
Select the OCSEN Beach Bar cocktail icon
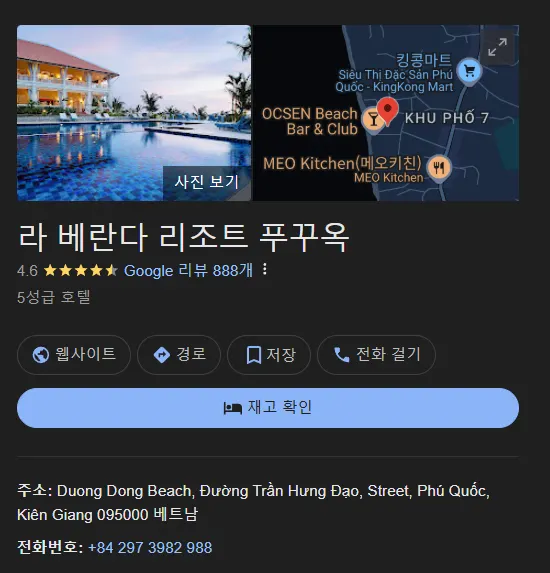[373, 120]
